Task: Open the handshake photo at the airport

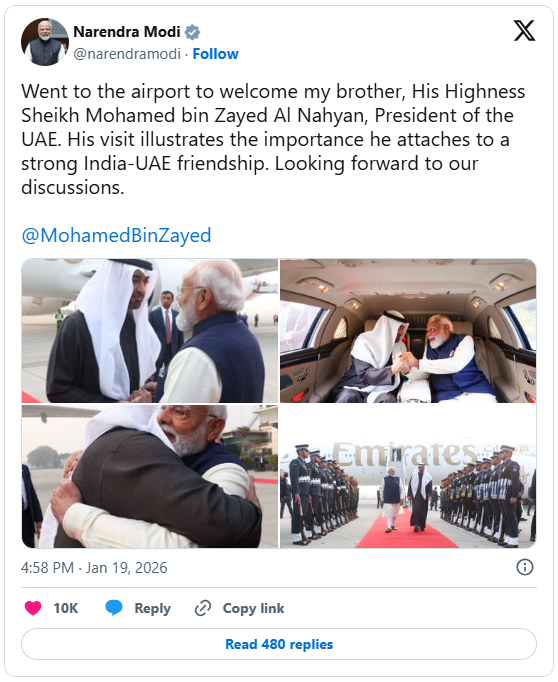Action: pyautogui.click(x=150, y=331)
